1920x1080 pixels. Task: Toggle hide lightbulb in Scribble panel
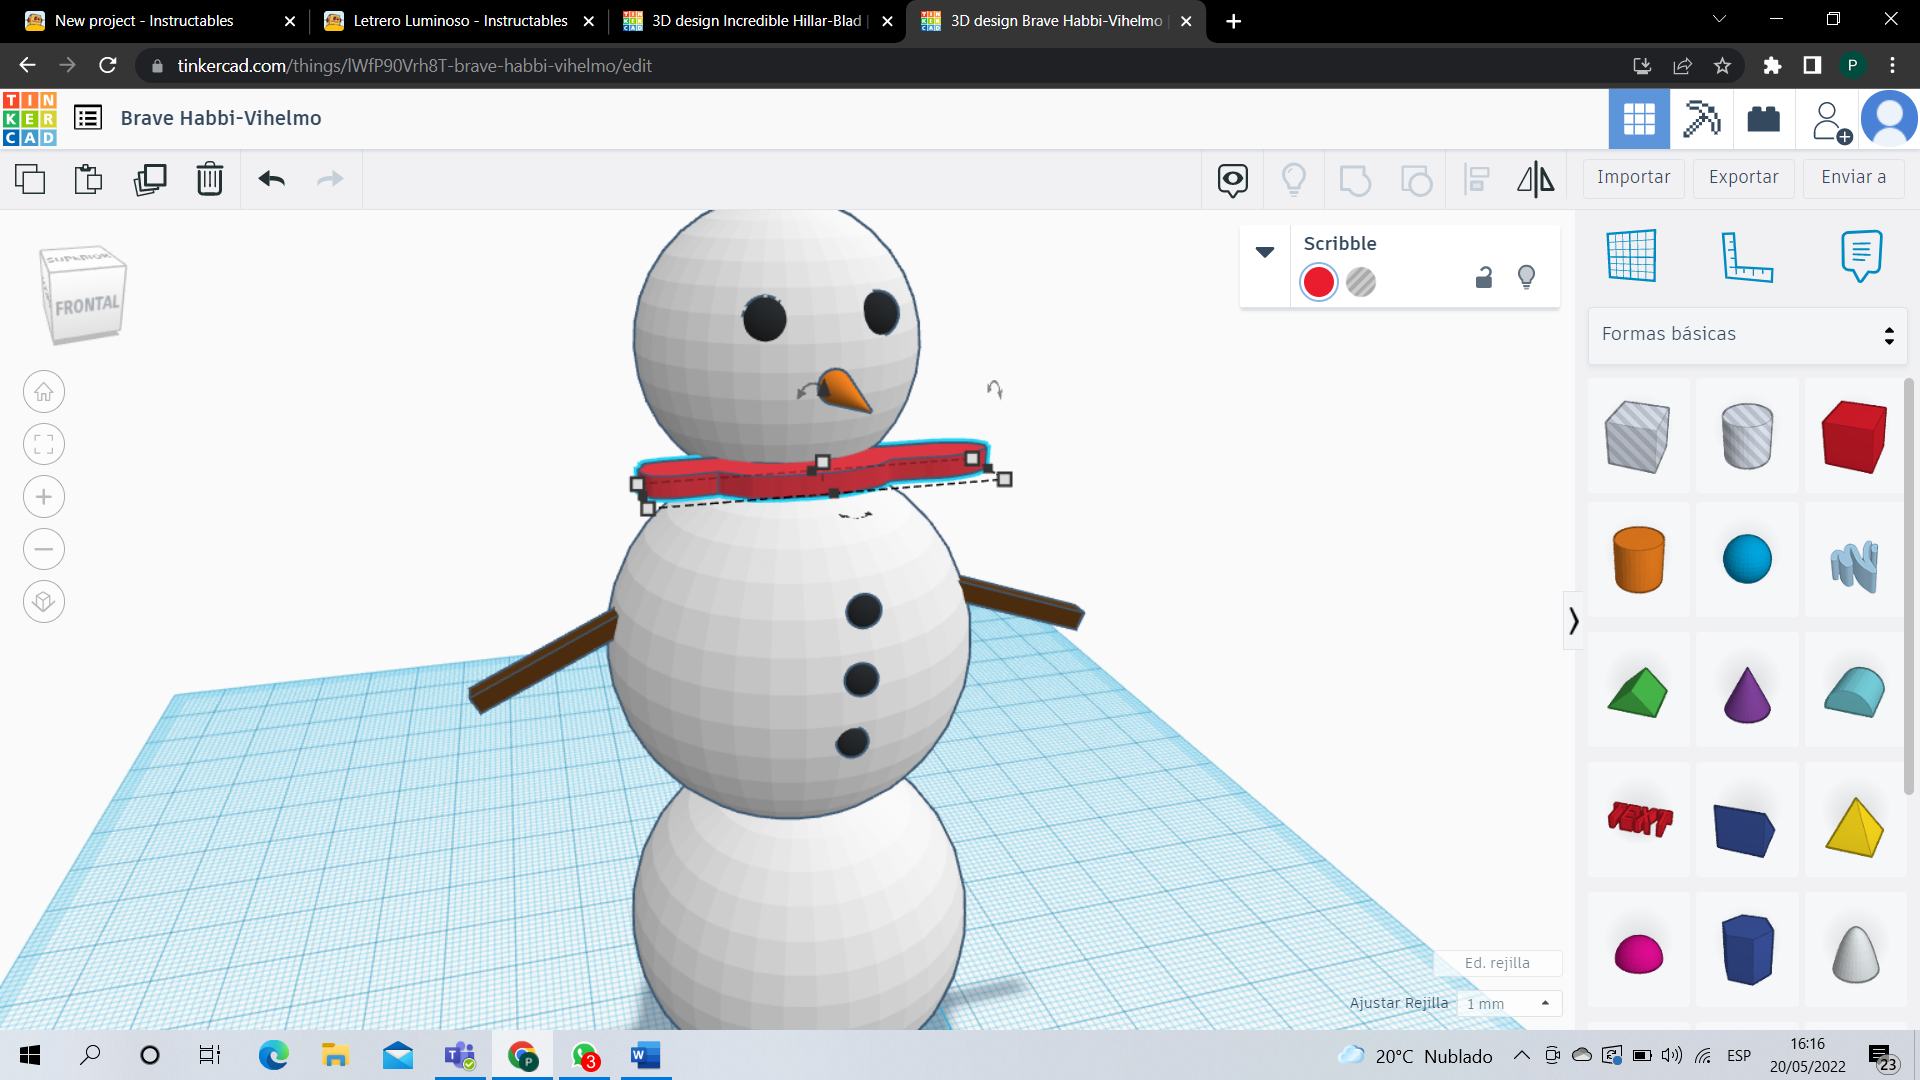click(x=1526, y=278)
